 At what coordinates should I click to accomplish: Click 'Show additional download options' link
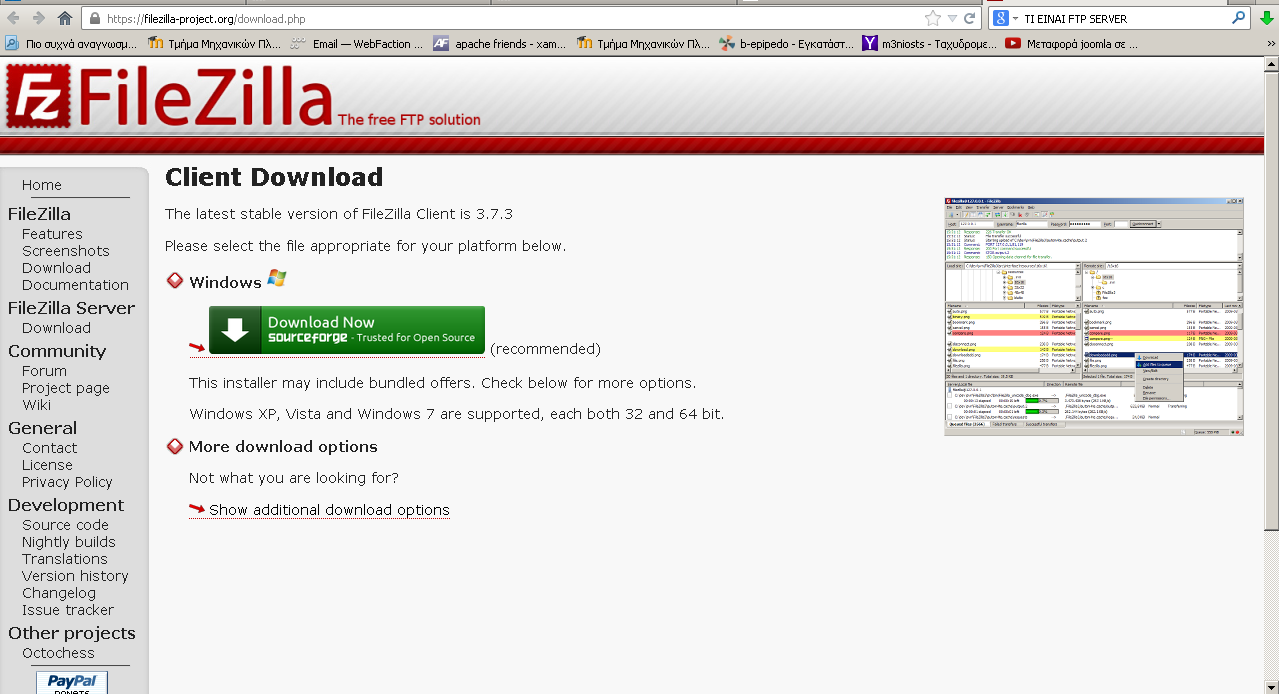click(x=329, y=510)
